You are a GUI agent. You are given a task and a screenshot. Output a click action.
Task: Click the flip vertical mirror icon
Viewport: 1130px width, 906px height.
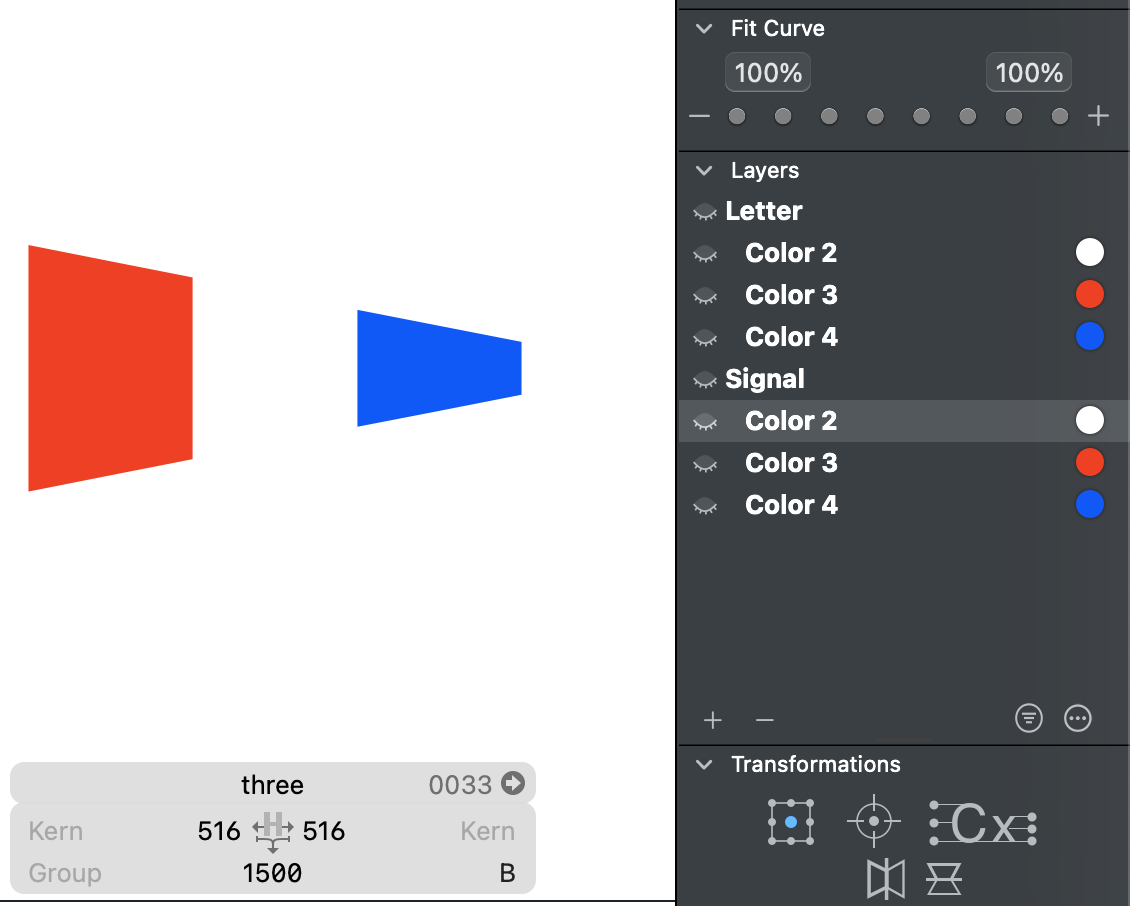(x=942, y=879)
